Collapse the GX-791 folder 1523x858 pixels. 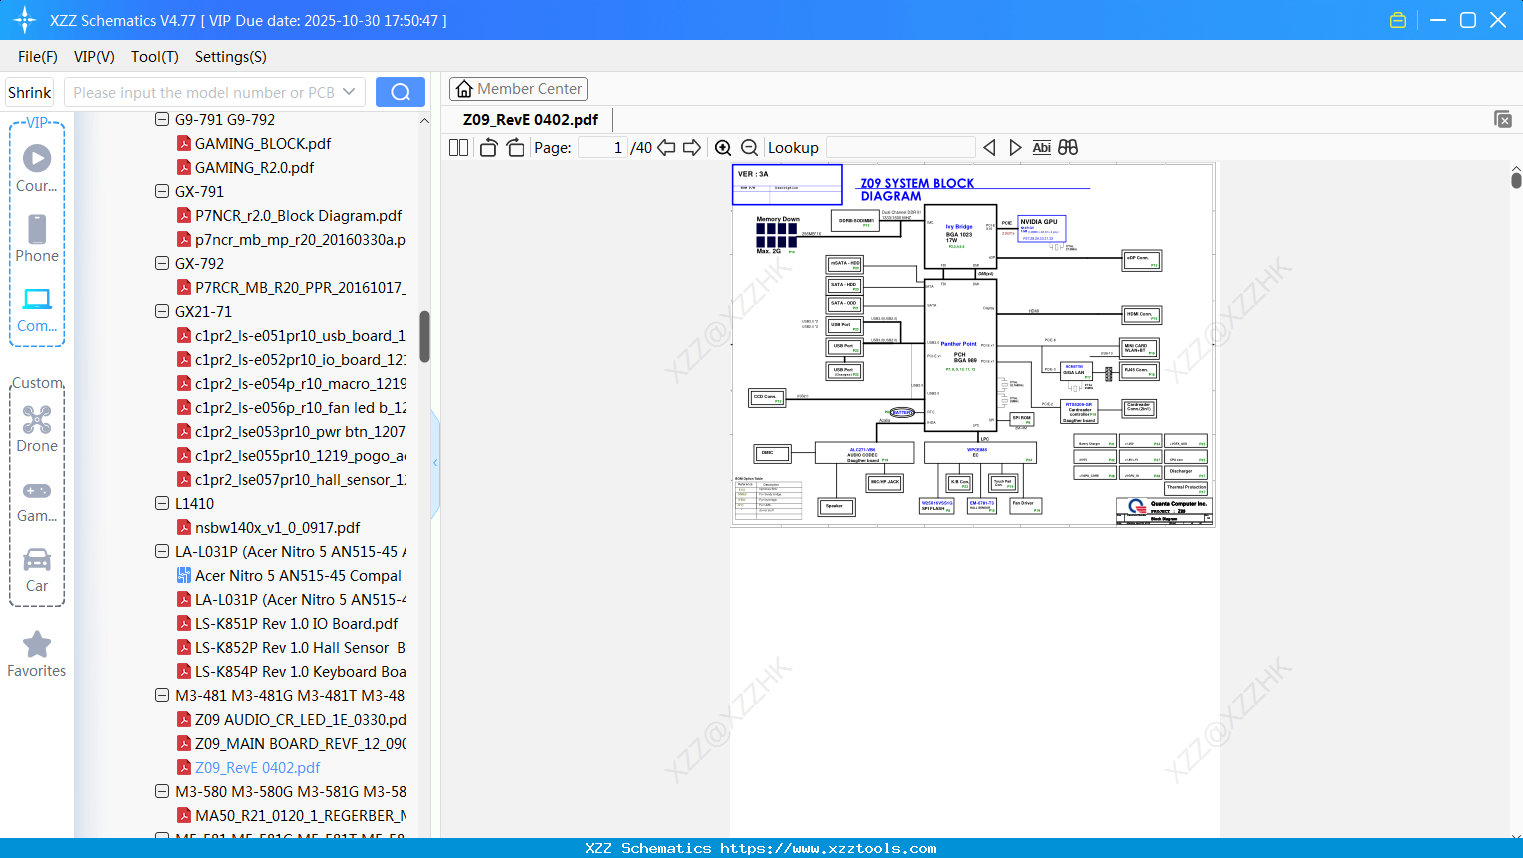point(162,191)
